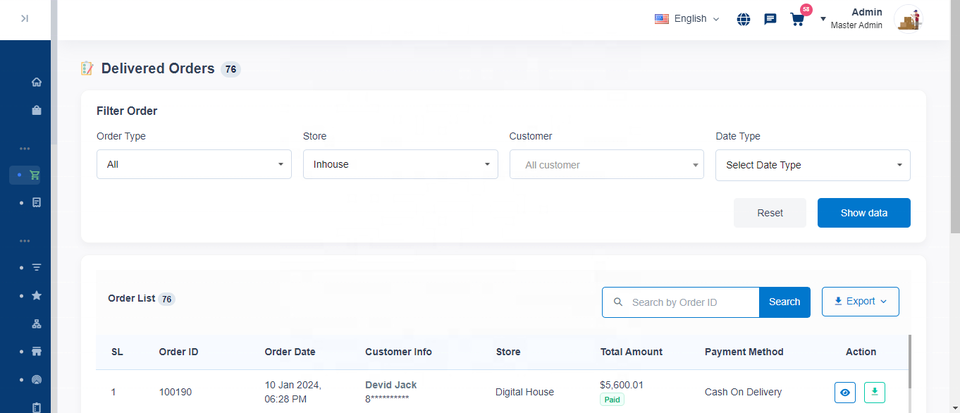Click the star icon in sidebar
The image size is (960, 413).
pyautogui.click(x=36, y=296)
